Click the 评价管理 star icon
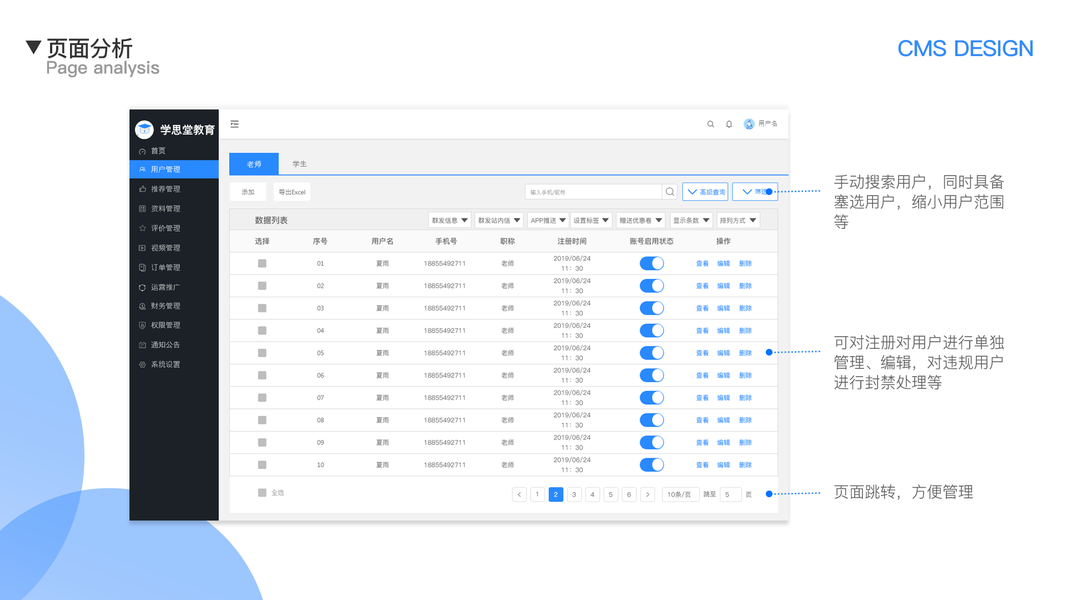Viewport: 1067px width, 600px height. pos(142,229)
